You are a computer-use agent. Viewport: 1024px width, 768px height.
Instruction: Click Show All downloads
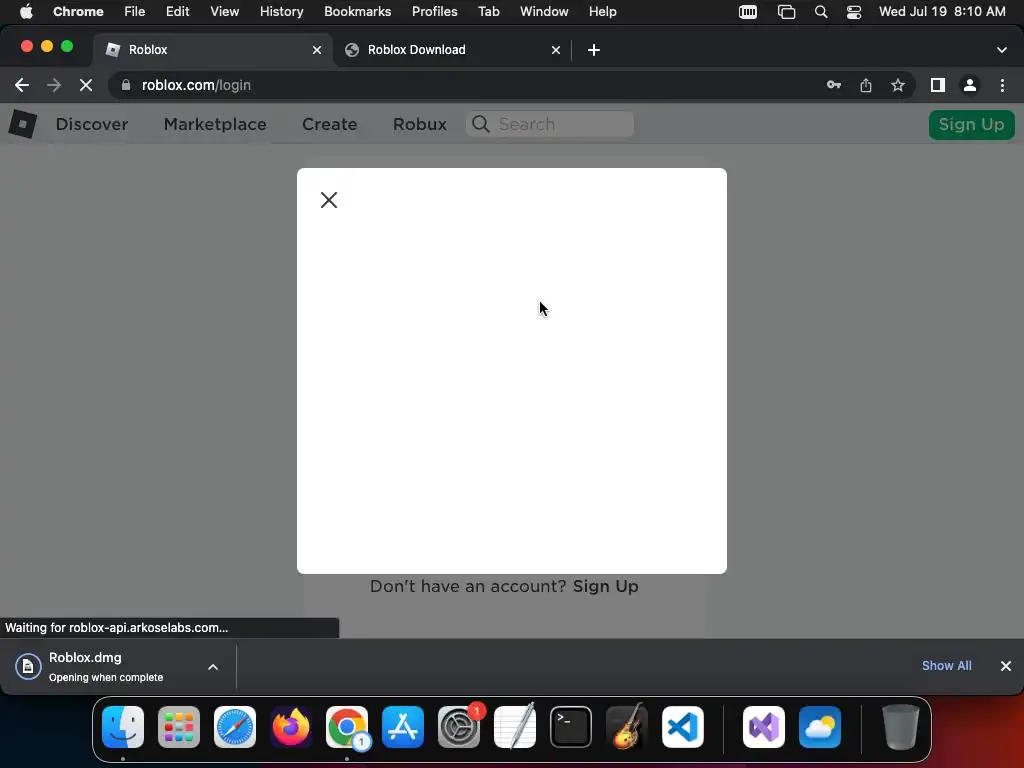point(946,665)
